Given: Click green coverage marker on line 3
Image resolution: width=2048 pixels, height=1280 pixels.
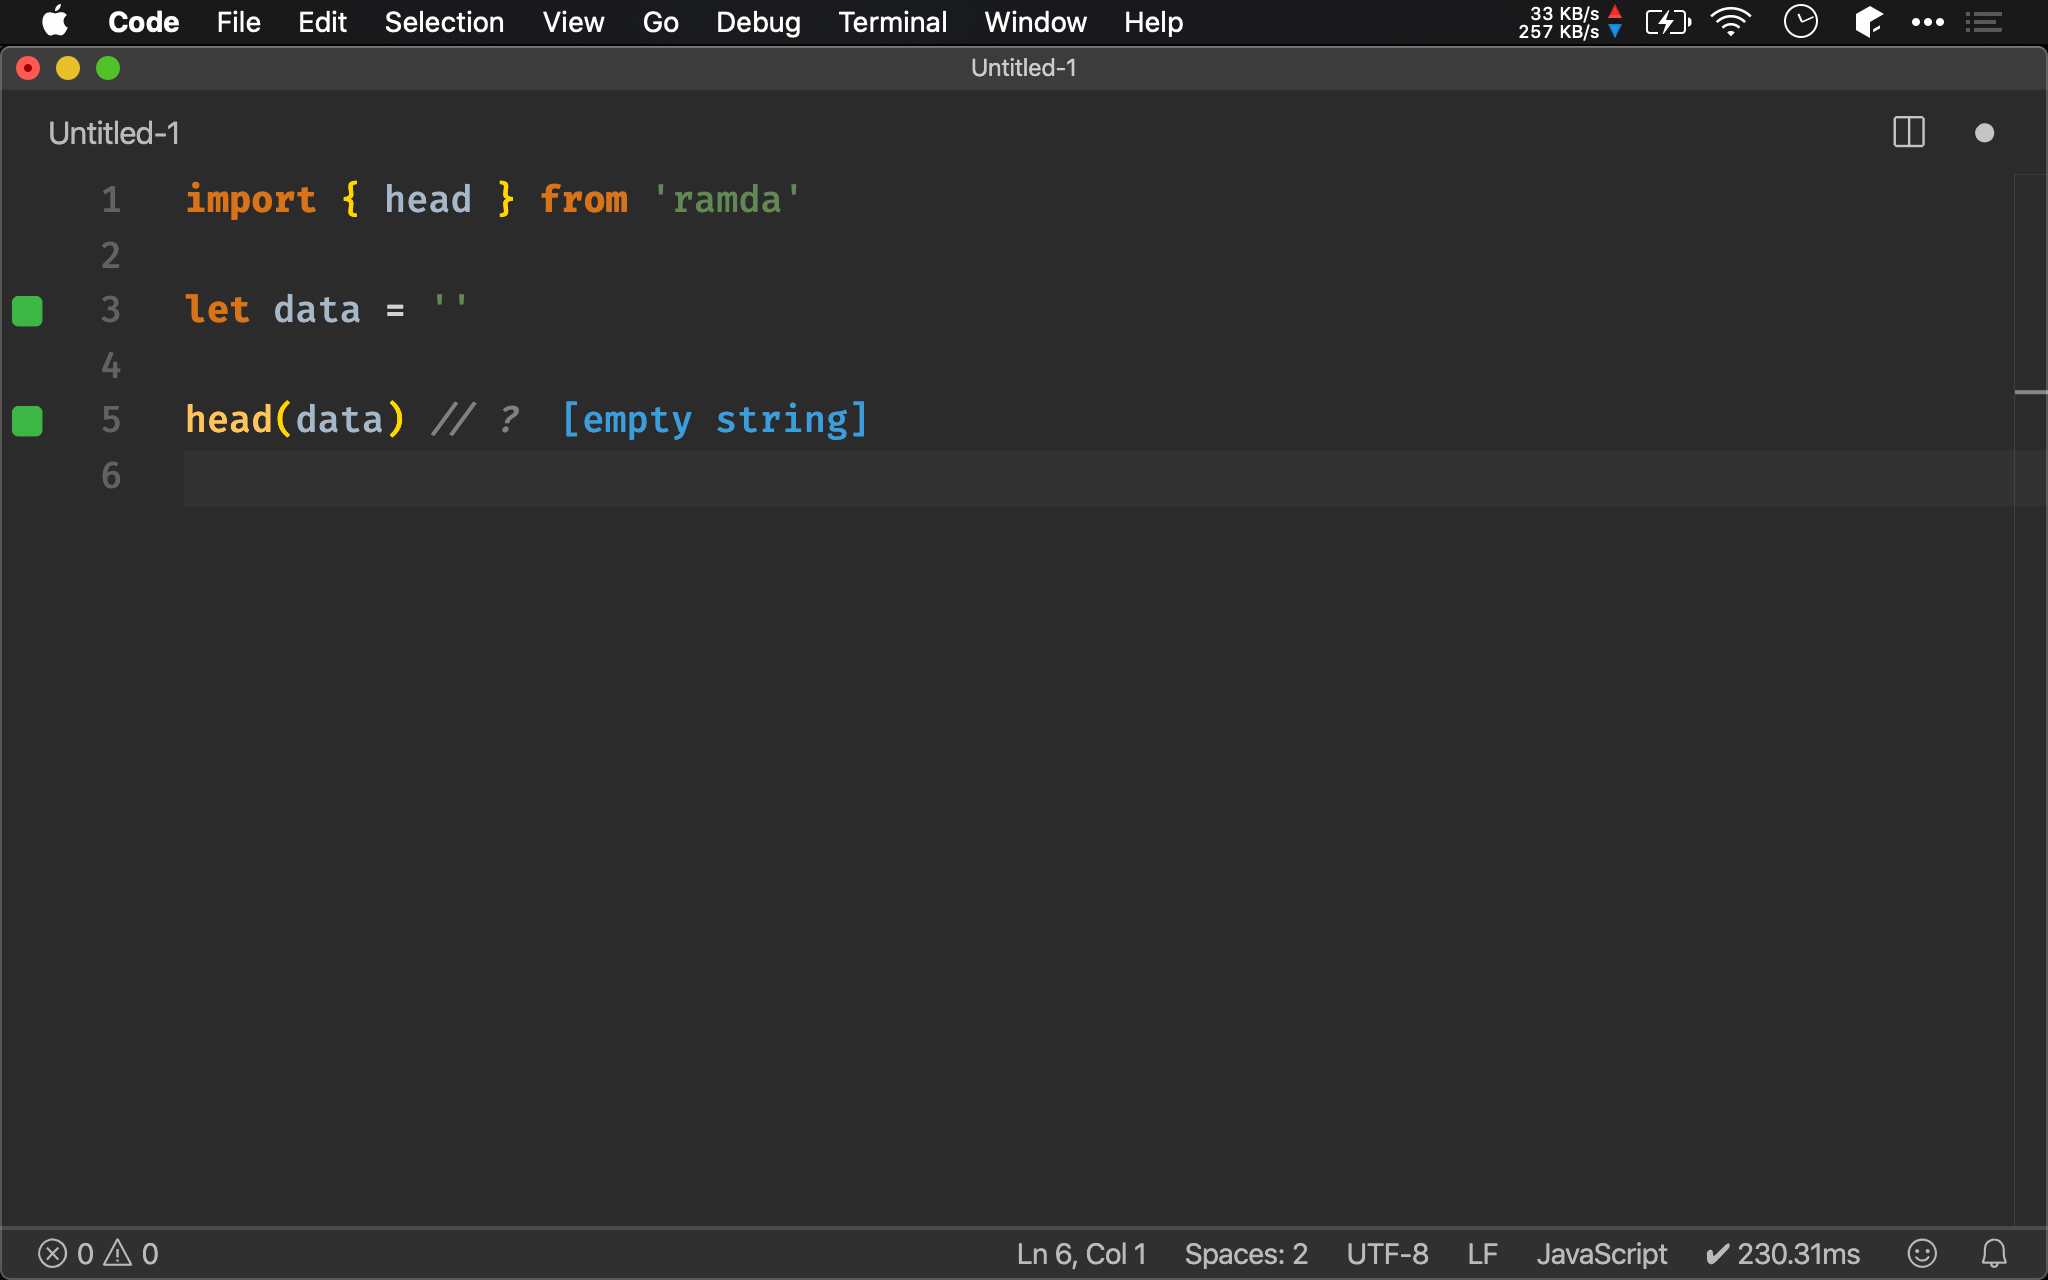Looking at the screenshot, I should pos(27,311).
